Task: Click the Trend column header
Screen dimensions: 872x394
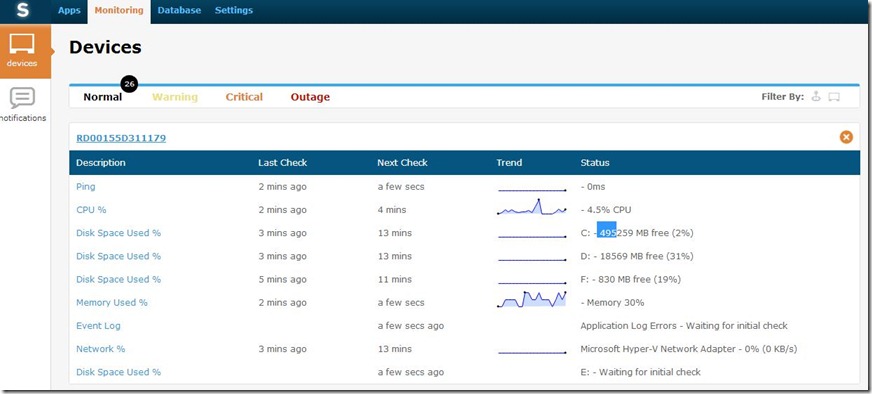Action: click(x=509, y=163)
